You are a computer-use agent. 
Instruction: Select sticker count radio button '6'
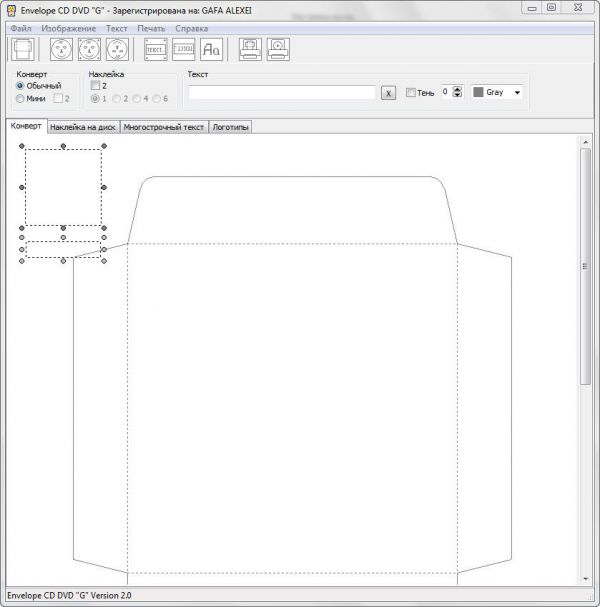coord(156,99)
